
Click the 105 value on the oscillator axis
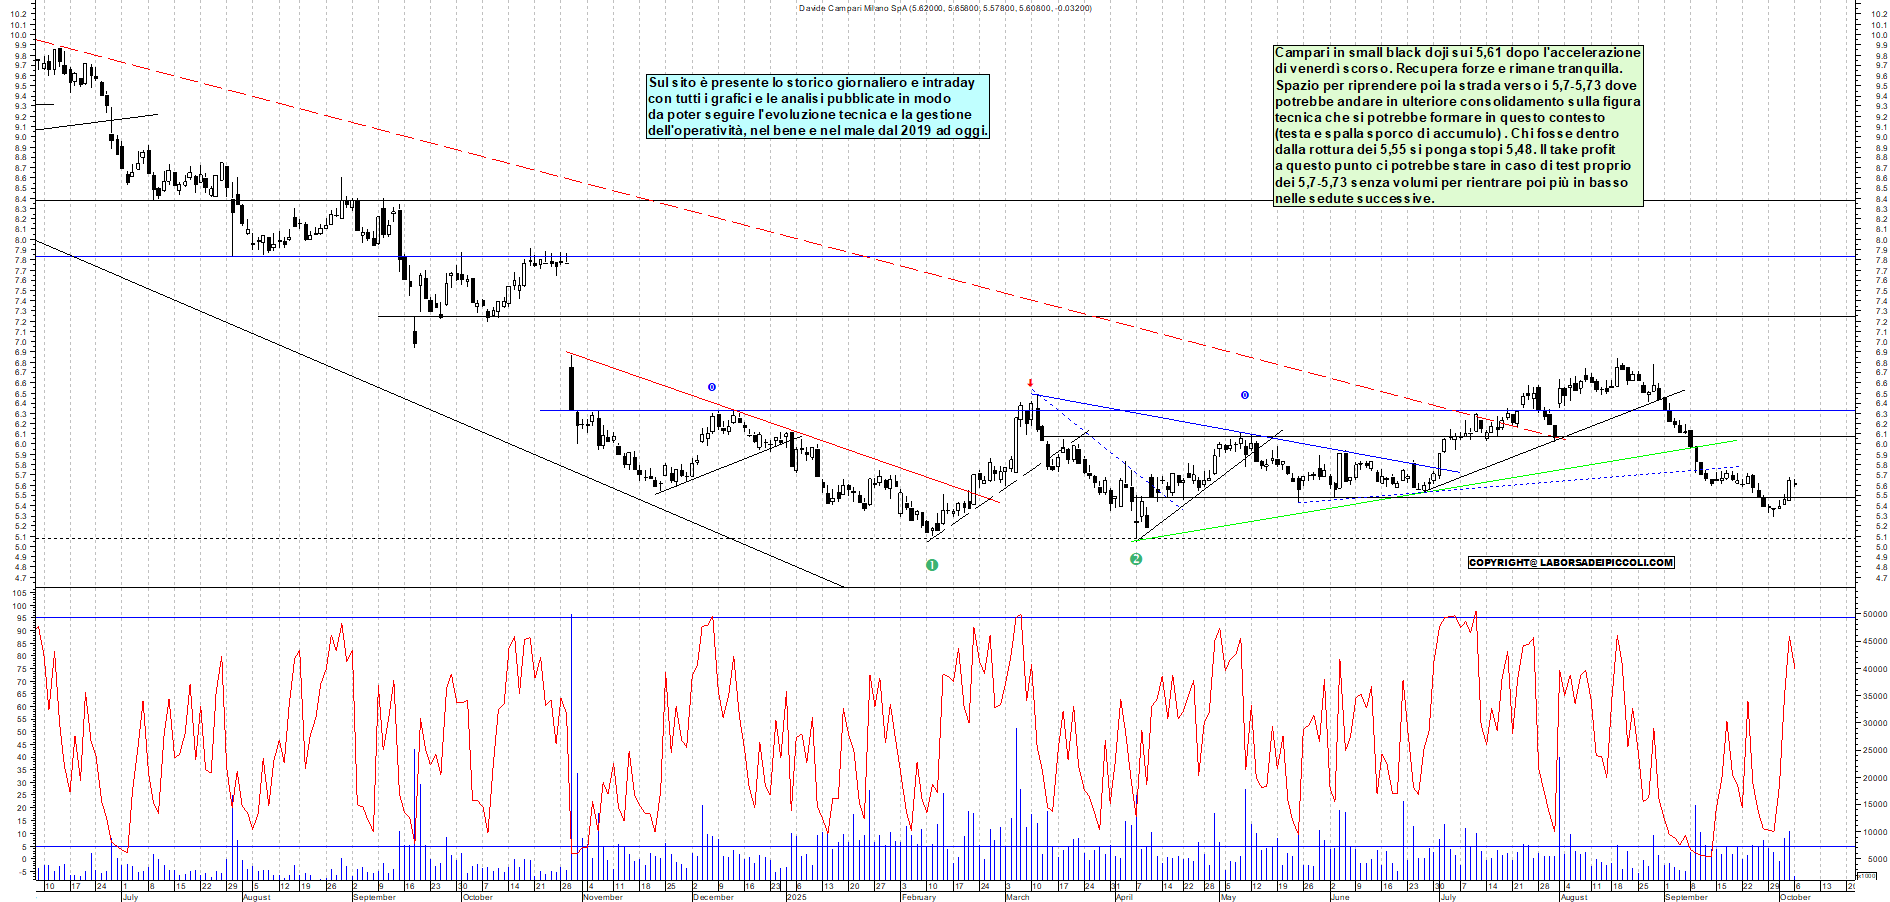(x=20, y=593)
